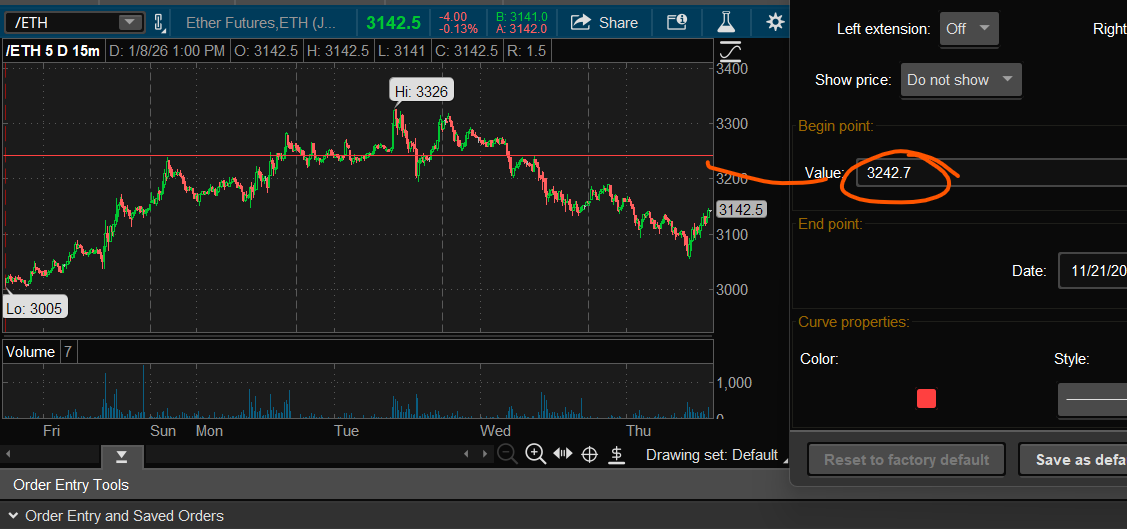Click the Begin point Value field 3242.7
Image resolution: width=1127 pixels, height=529 pixels.
pos(992,172)
